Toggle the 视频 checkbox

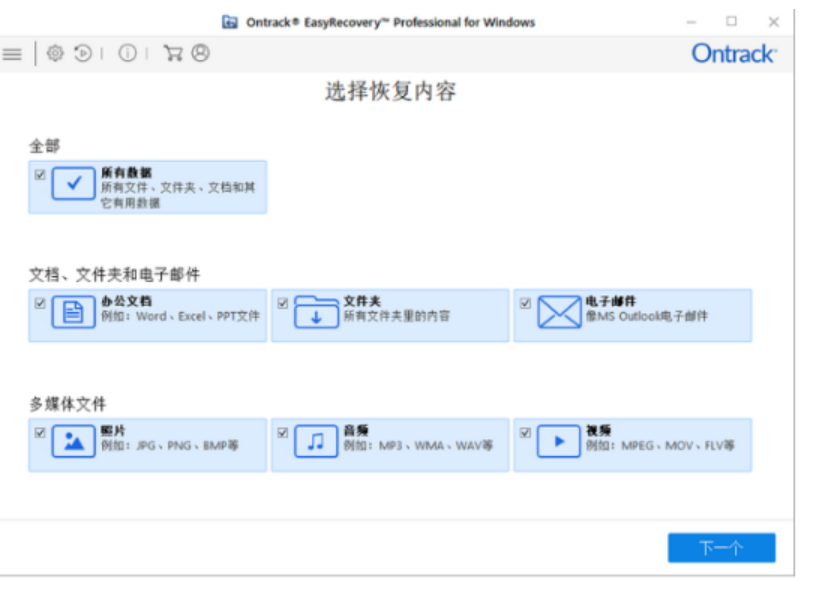click(526, 432)
